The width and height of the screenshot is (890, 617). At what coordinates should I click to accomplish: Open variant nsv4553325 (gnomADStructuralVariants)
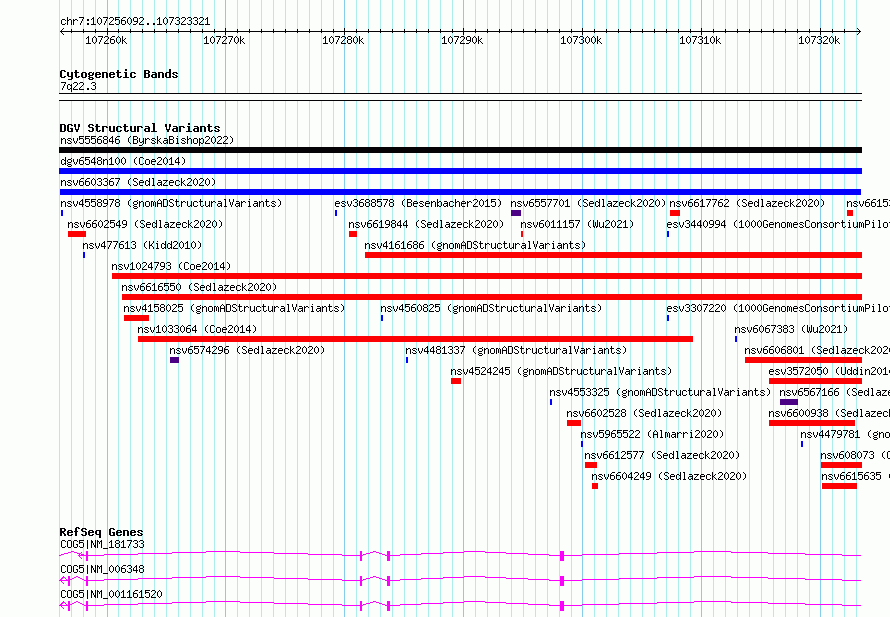tap(660, 392)
